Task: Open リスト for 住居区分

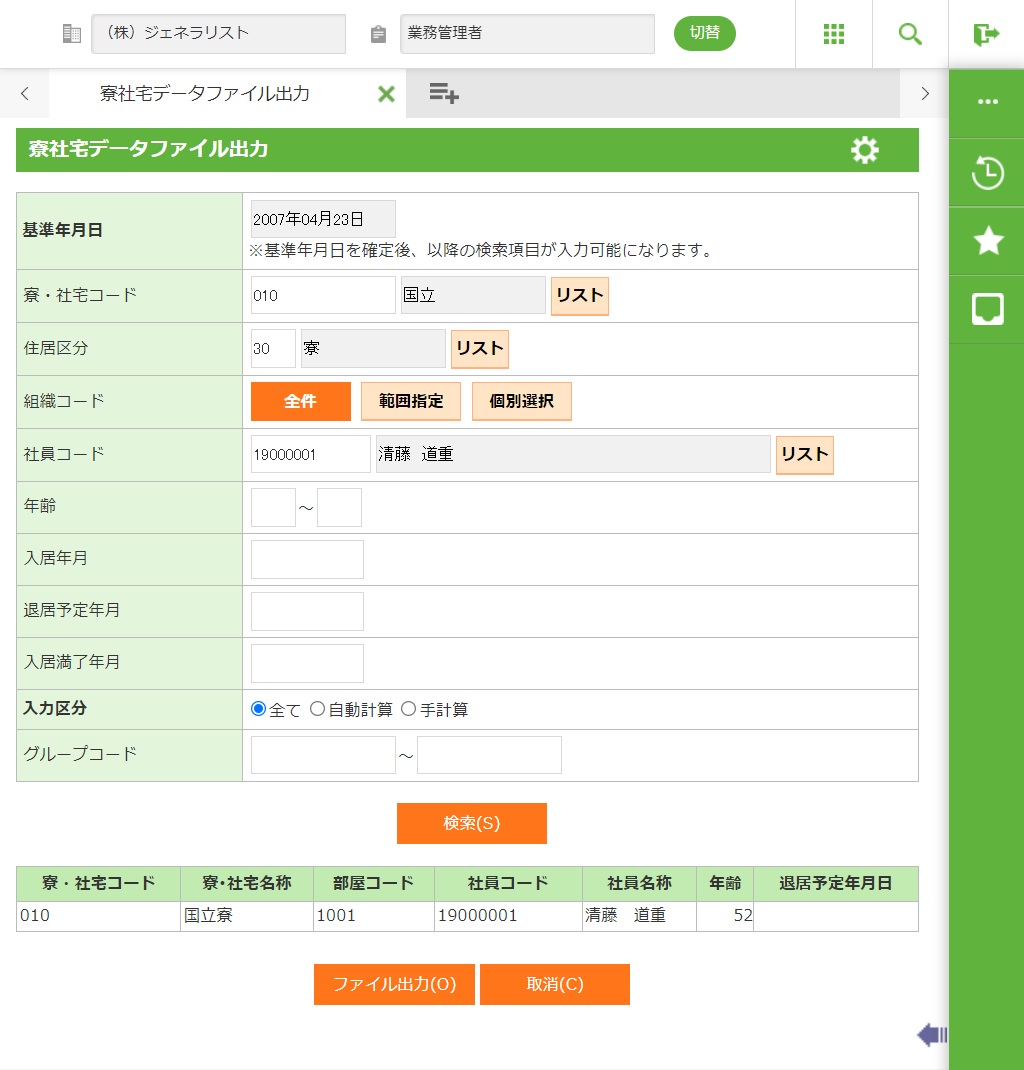Action: tap(479, 349)
